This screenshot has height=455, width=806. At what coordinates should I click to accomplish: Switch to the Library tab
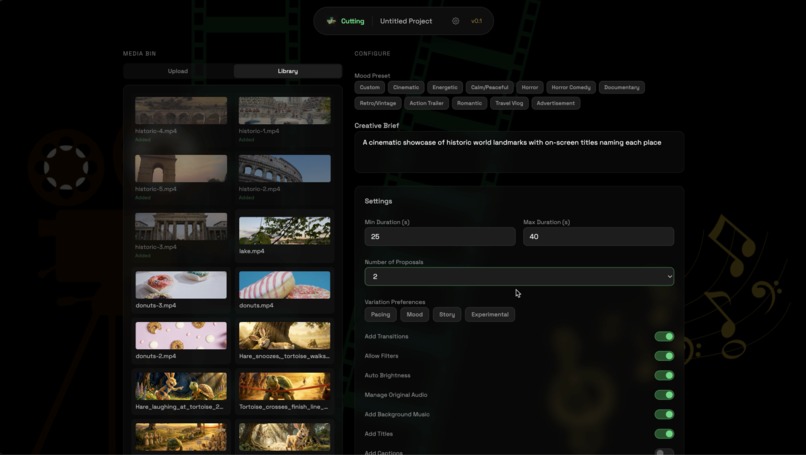[x=288, y=71]
